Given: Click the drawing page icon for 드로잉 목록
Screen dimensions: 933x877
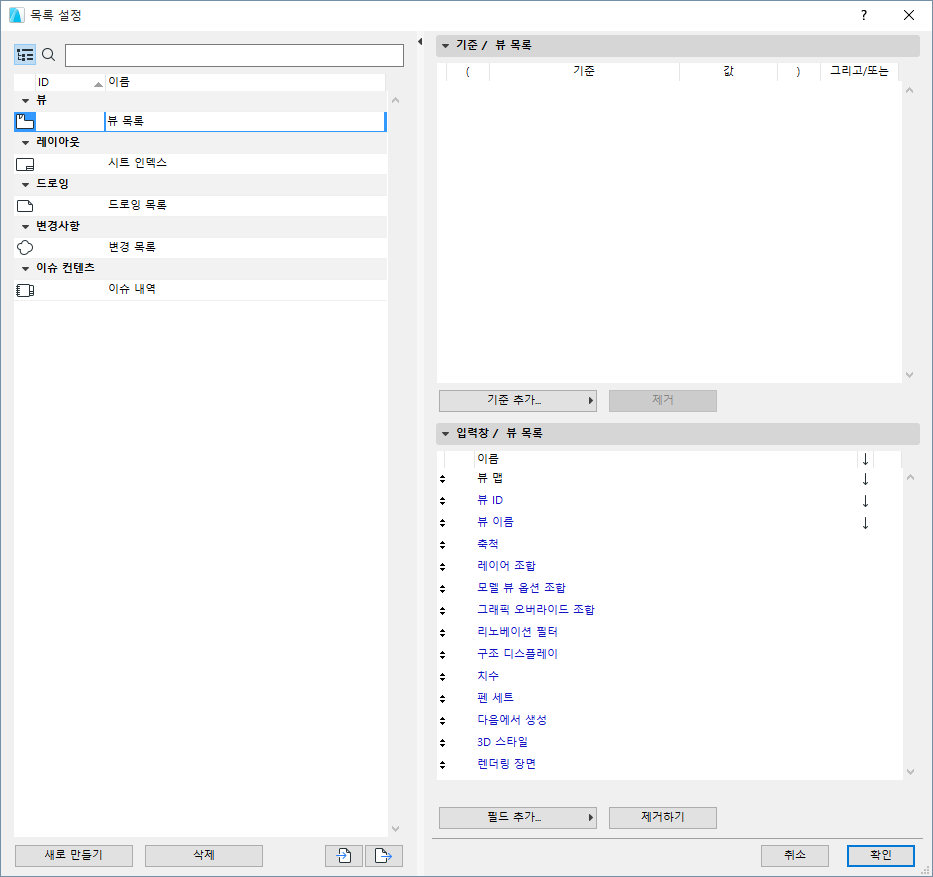Looking at the screenshot, I should click(x=24, y=204).
